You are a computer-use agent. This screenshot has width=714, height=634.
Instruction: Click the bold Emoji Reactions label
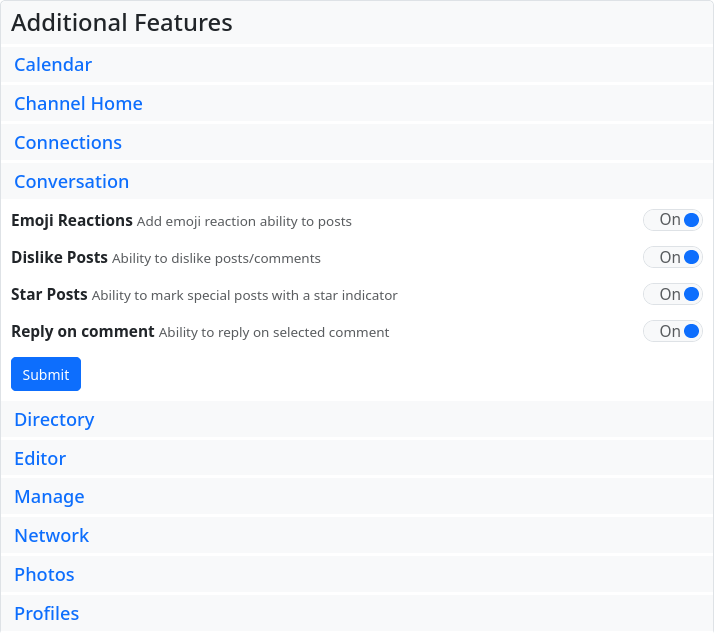coord(72,220)
